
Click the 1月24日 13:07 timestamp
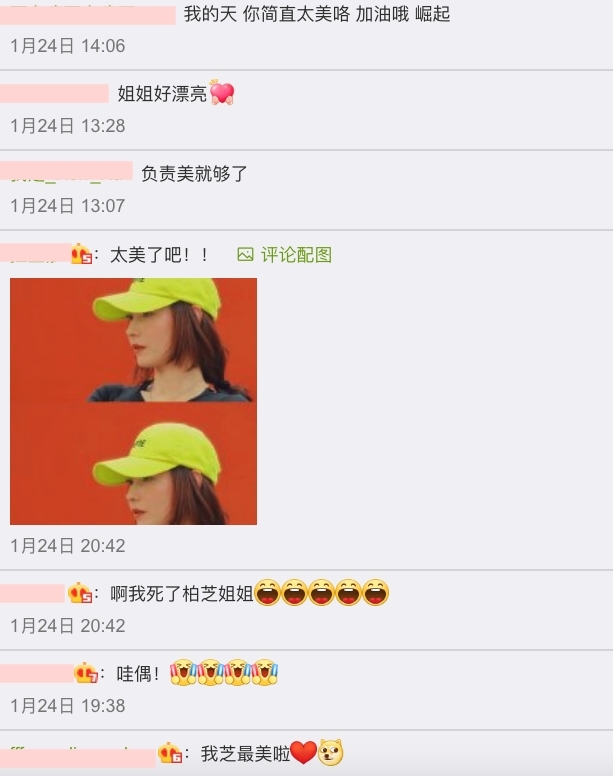68,206
